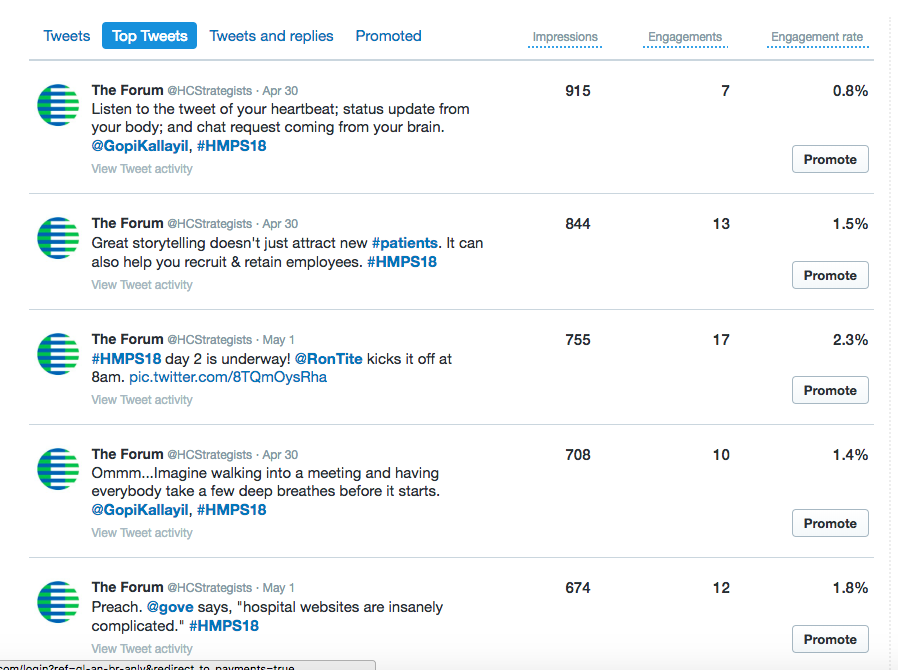Click The Forum name on heartbeat tweet

click(x=127, y=90)
